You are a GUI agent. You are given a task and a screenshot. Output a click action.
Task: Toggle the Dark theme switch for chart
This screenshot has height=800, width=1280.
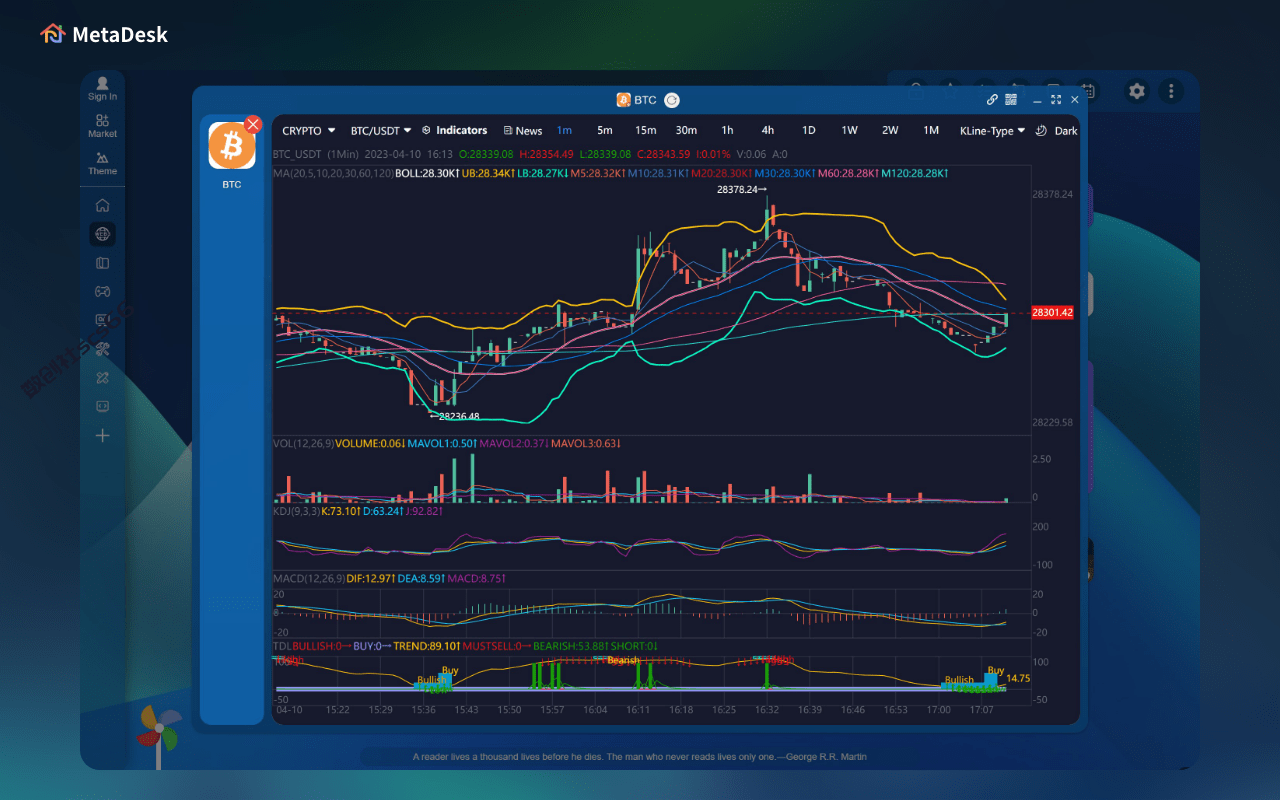(x=1056, y=131)
